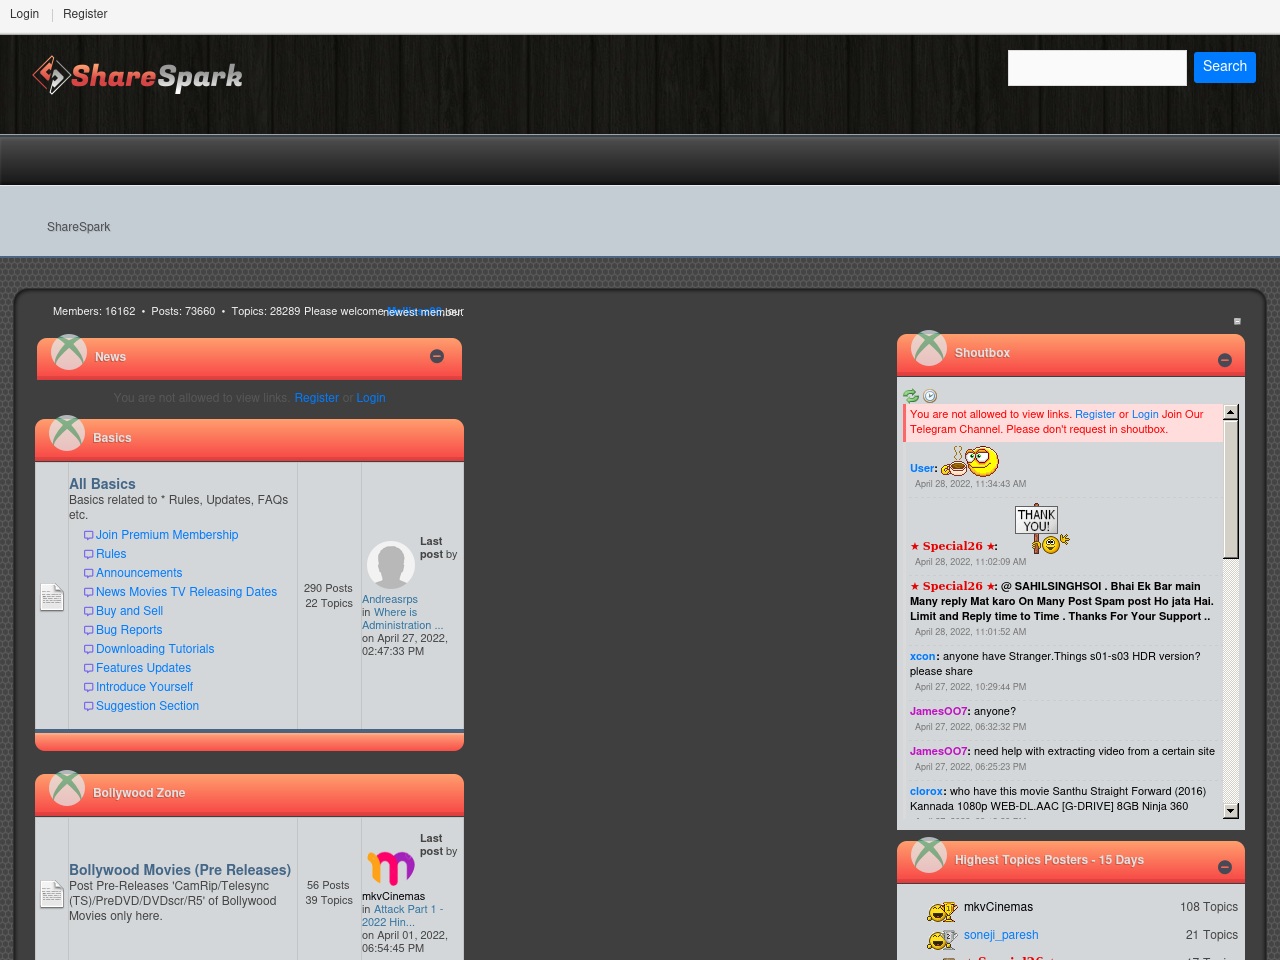Click Xbox icon in Basics header
The height and width of the screenshot is (960, 1280).
[67, 433]
